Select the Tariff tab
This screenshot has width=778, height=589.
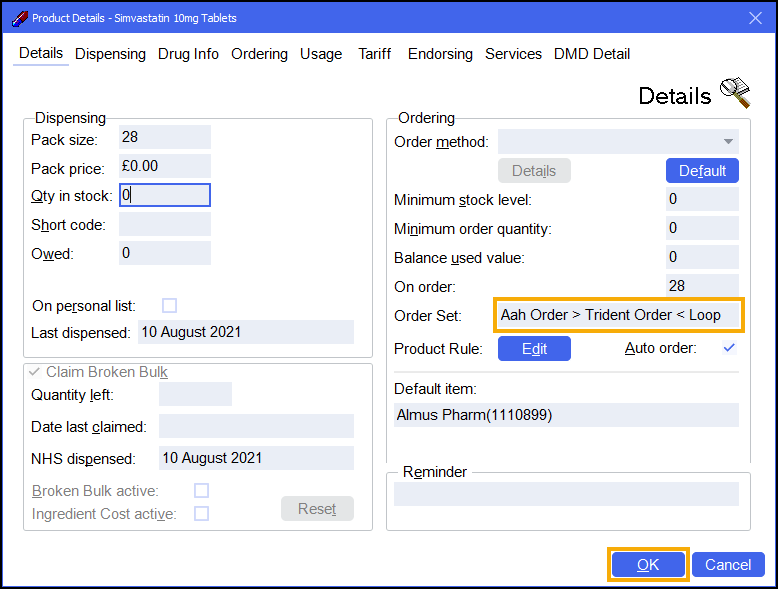click(x=375, y=54)
